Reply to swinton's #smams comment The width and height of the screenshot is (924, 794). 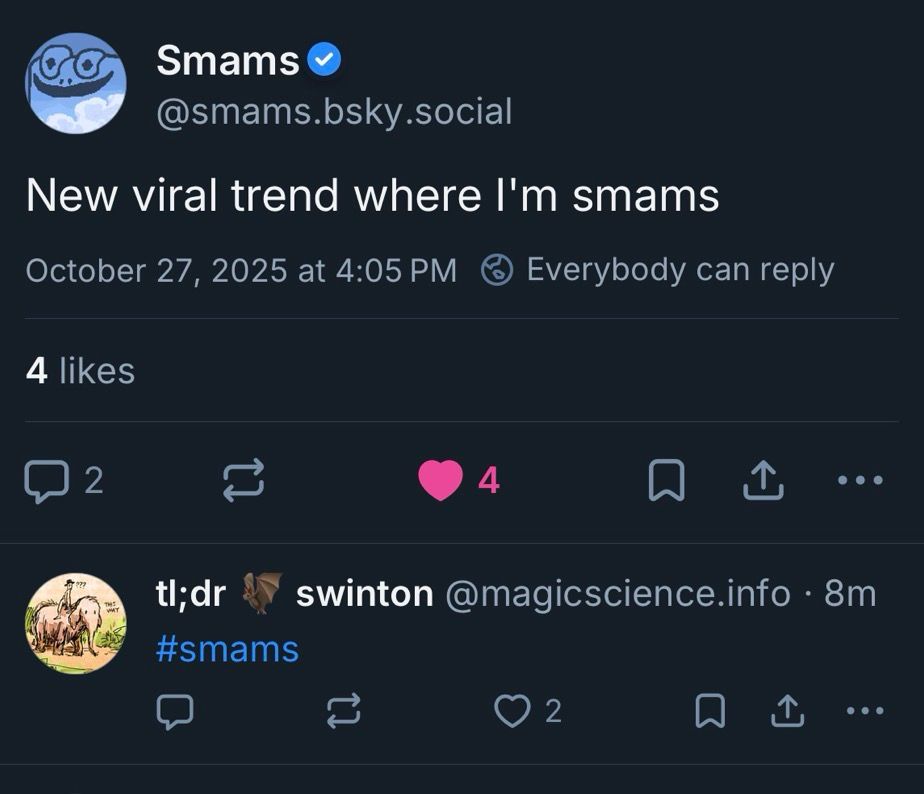(x=174, y=711)
